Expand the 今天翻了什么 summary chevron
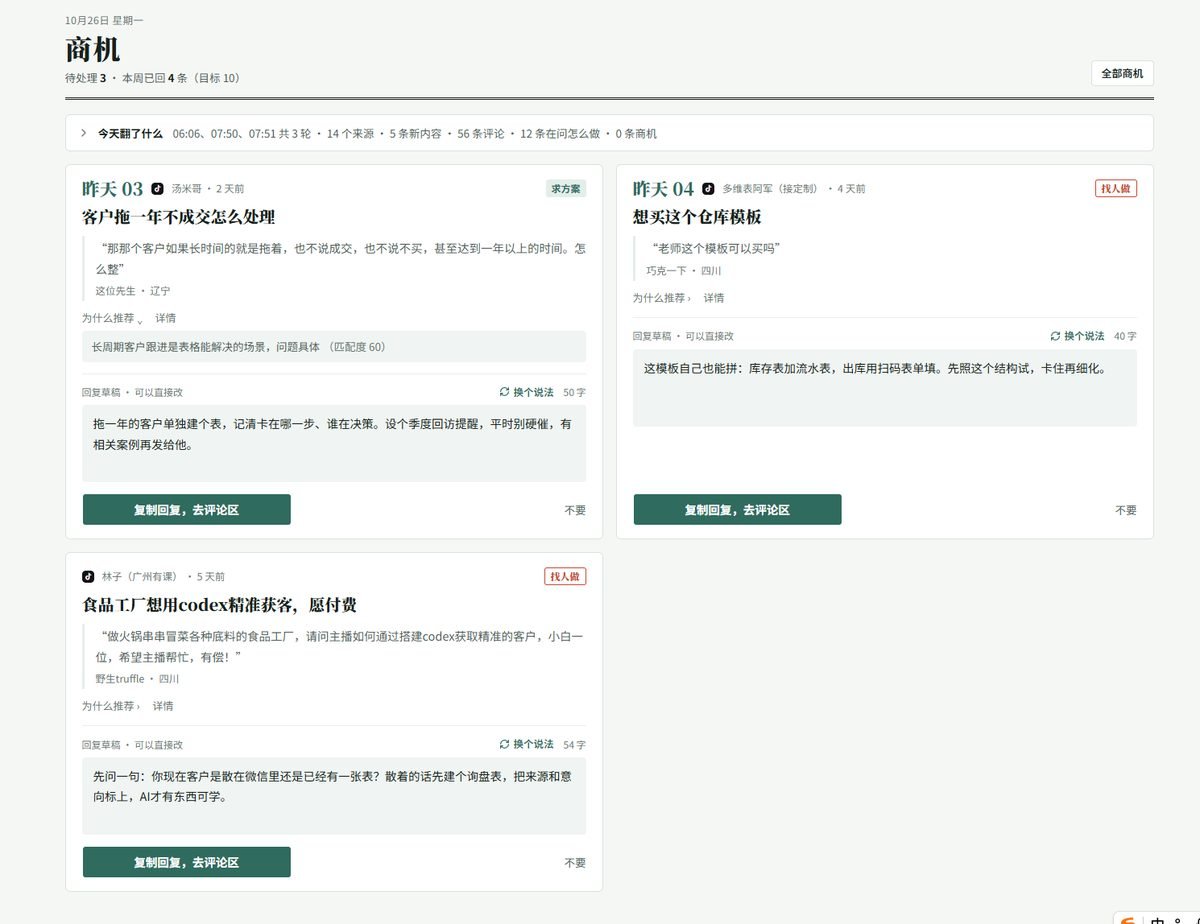 [x=84, y=133]
